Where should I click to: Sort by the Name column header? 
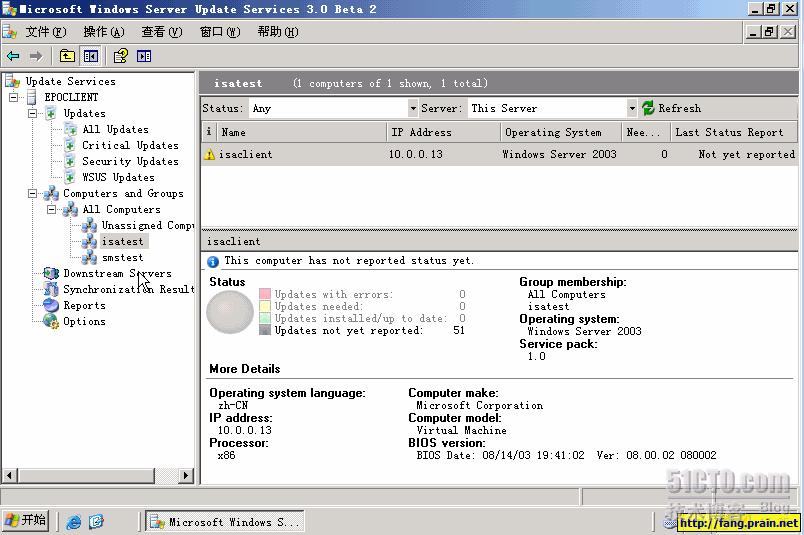pos(302,132)
